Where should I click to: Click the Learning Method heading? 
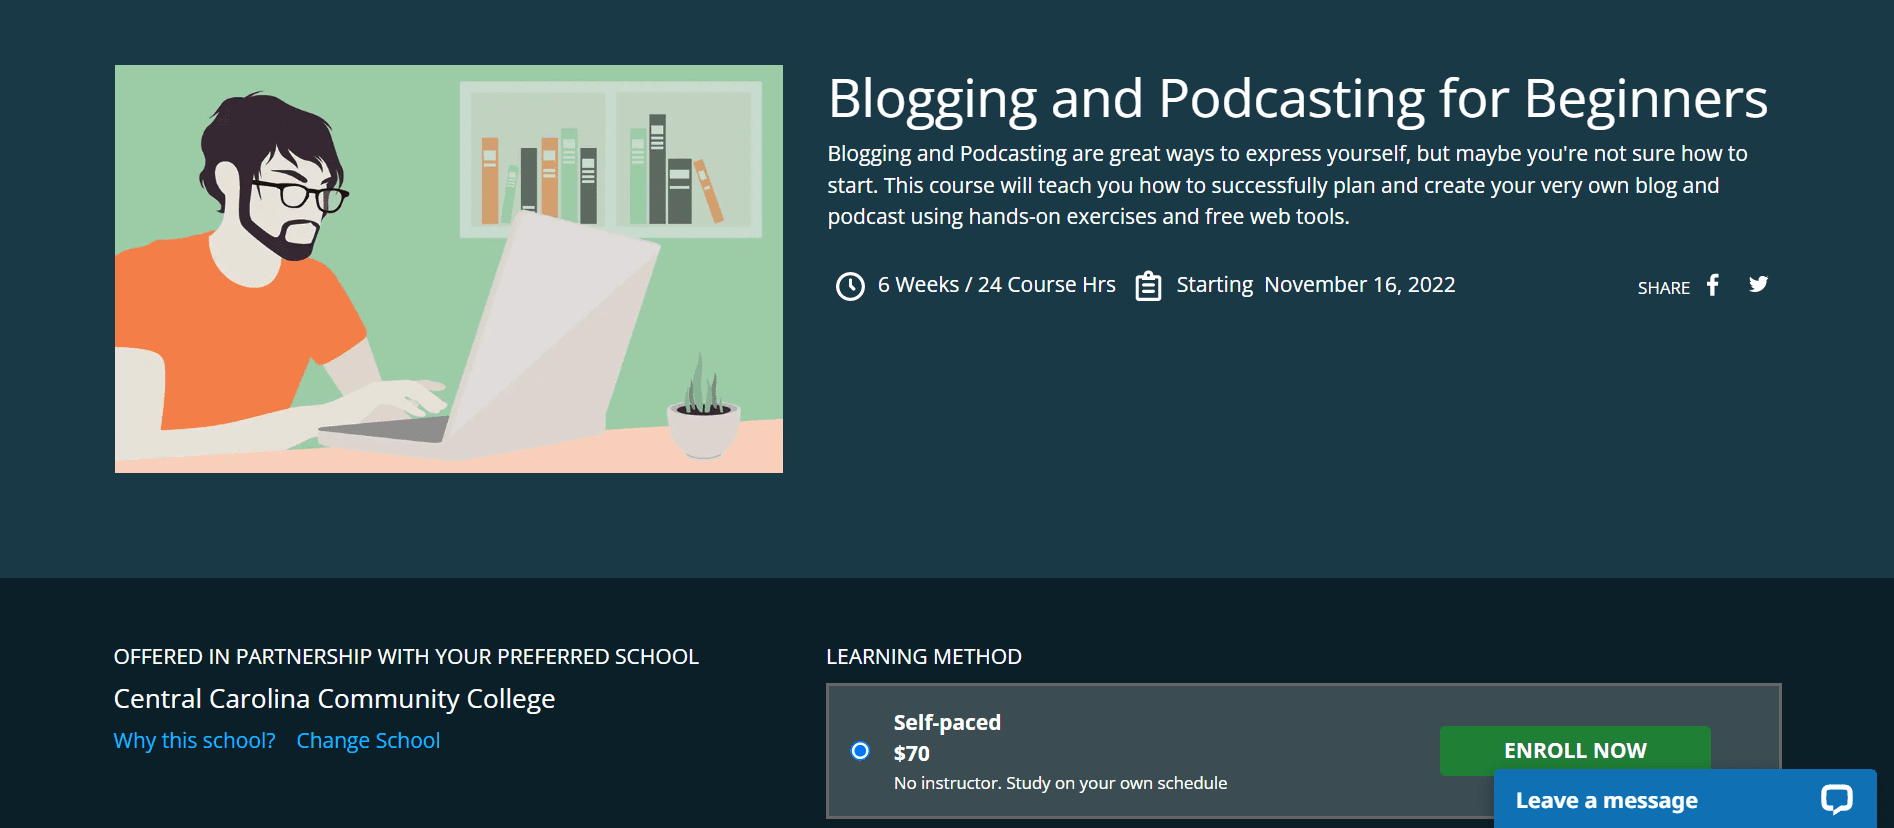point(923,657)
